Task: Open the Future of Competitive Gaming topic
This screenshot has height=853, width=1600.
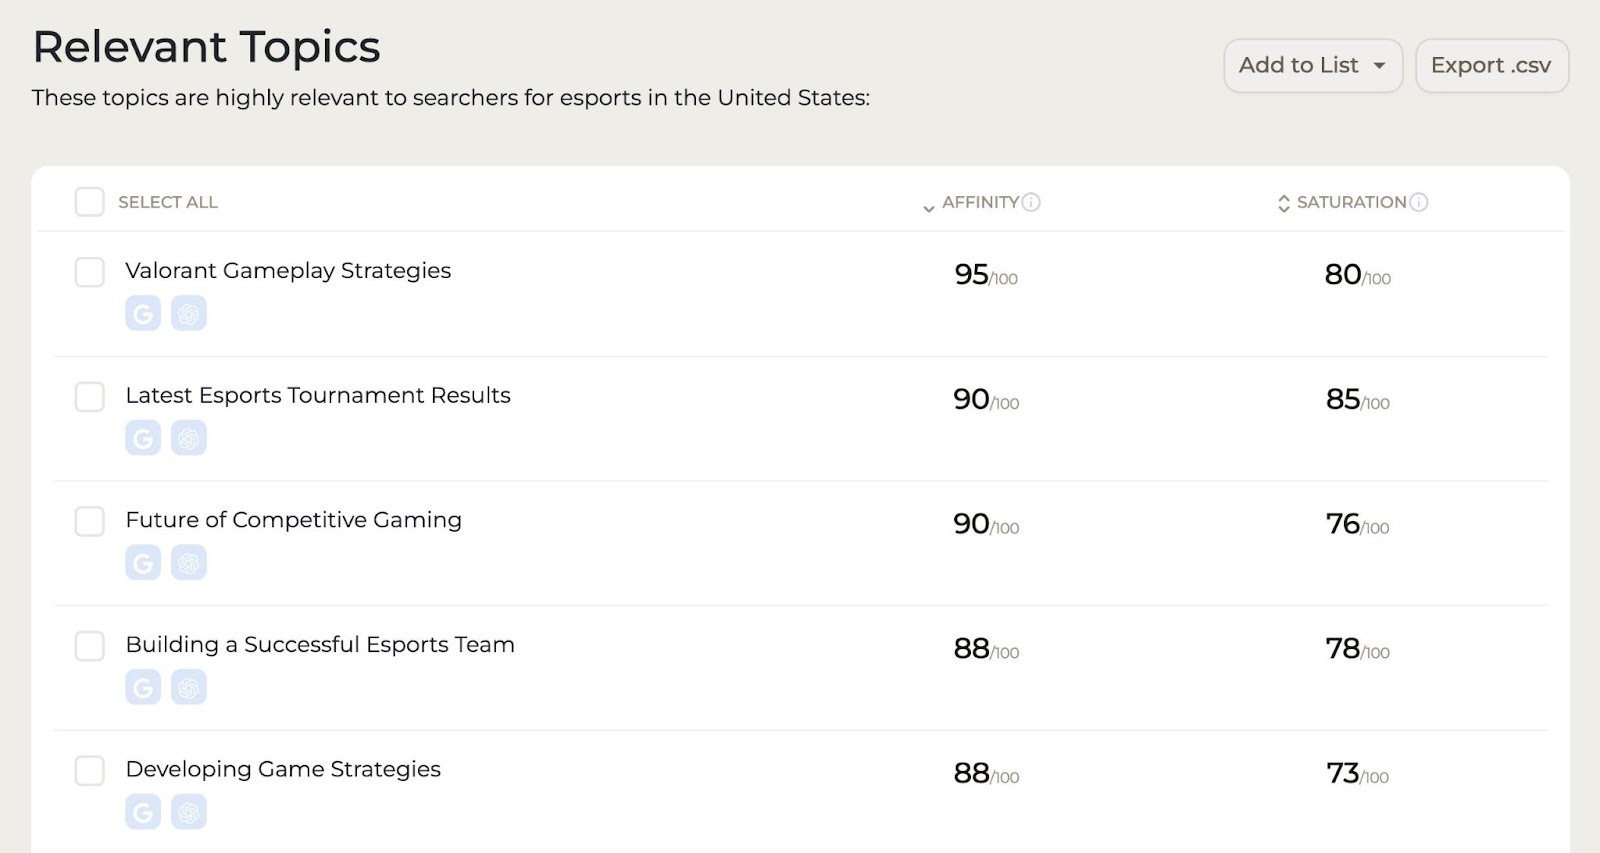Action: point(293,519)
